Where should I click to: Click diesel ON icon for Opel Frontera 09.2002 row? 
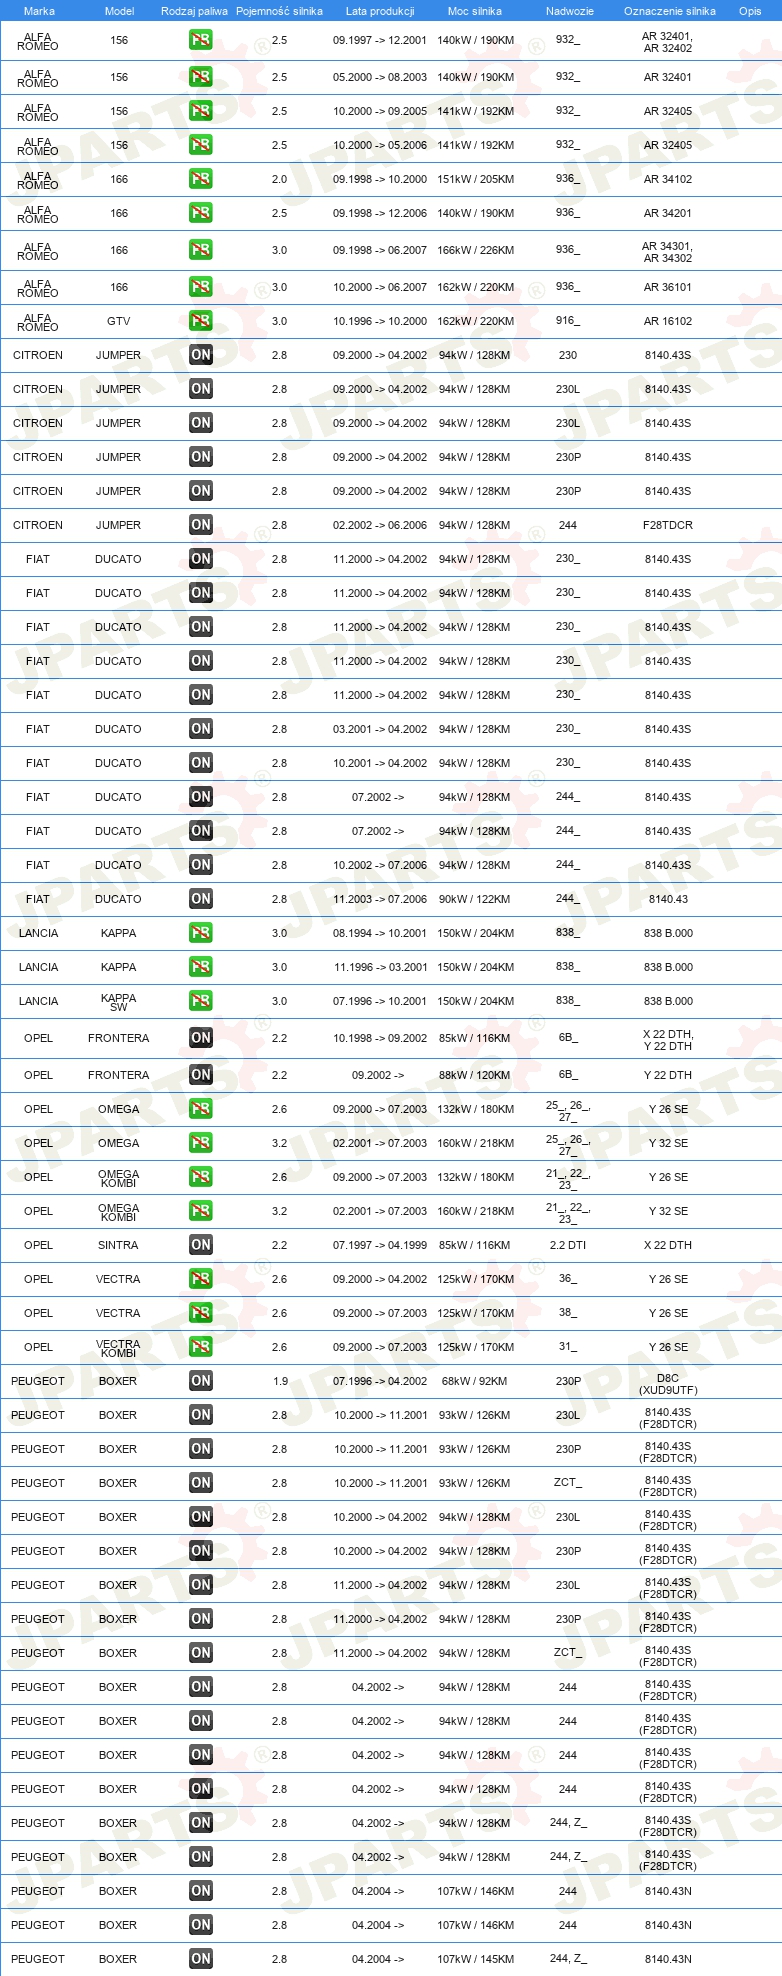click(x=201, y=1075)
